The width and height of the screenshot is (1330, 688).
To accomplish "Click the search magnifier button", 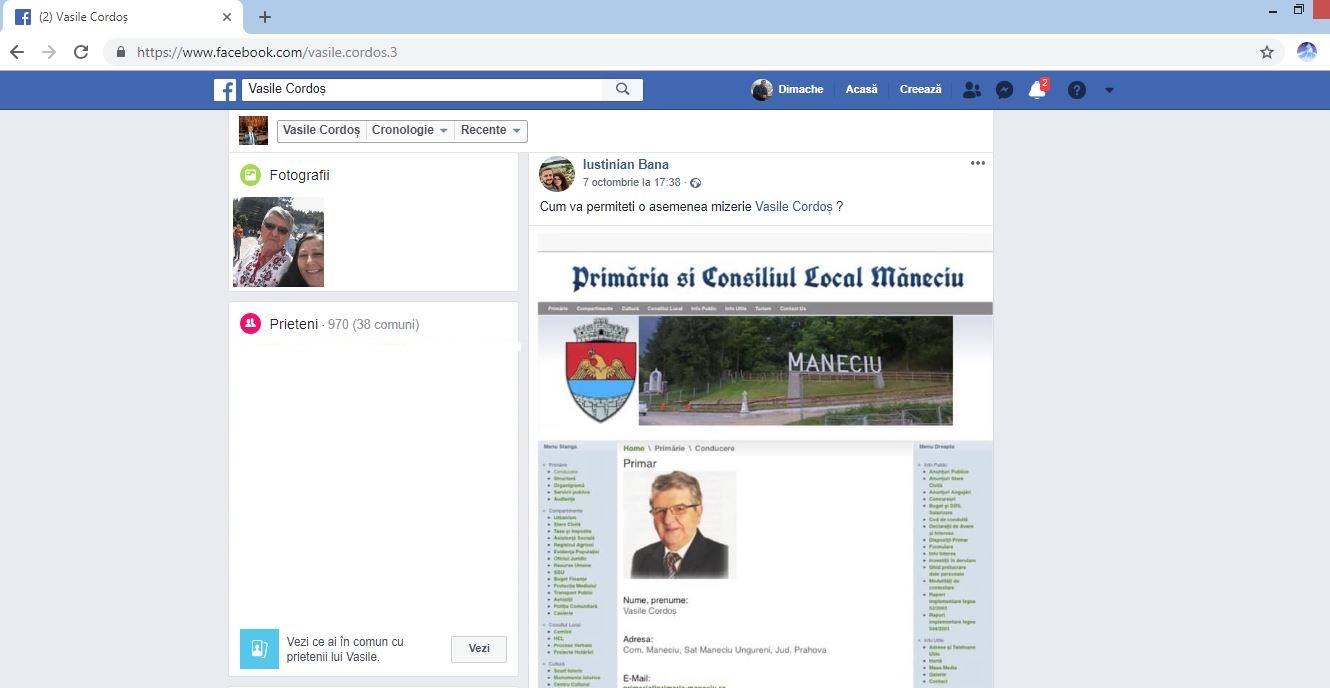I will click(623, 89).
